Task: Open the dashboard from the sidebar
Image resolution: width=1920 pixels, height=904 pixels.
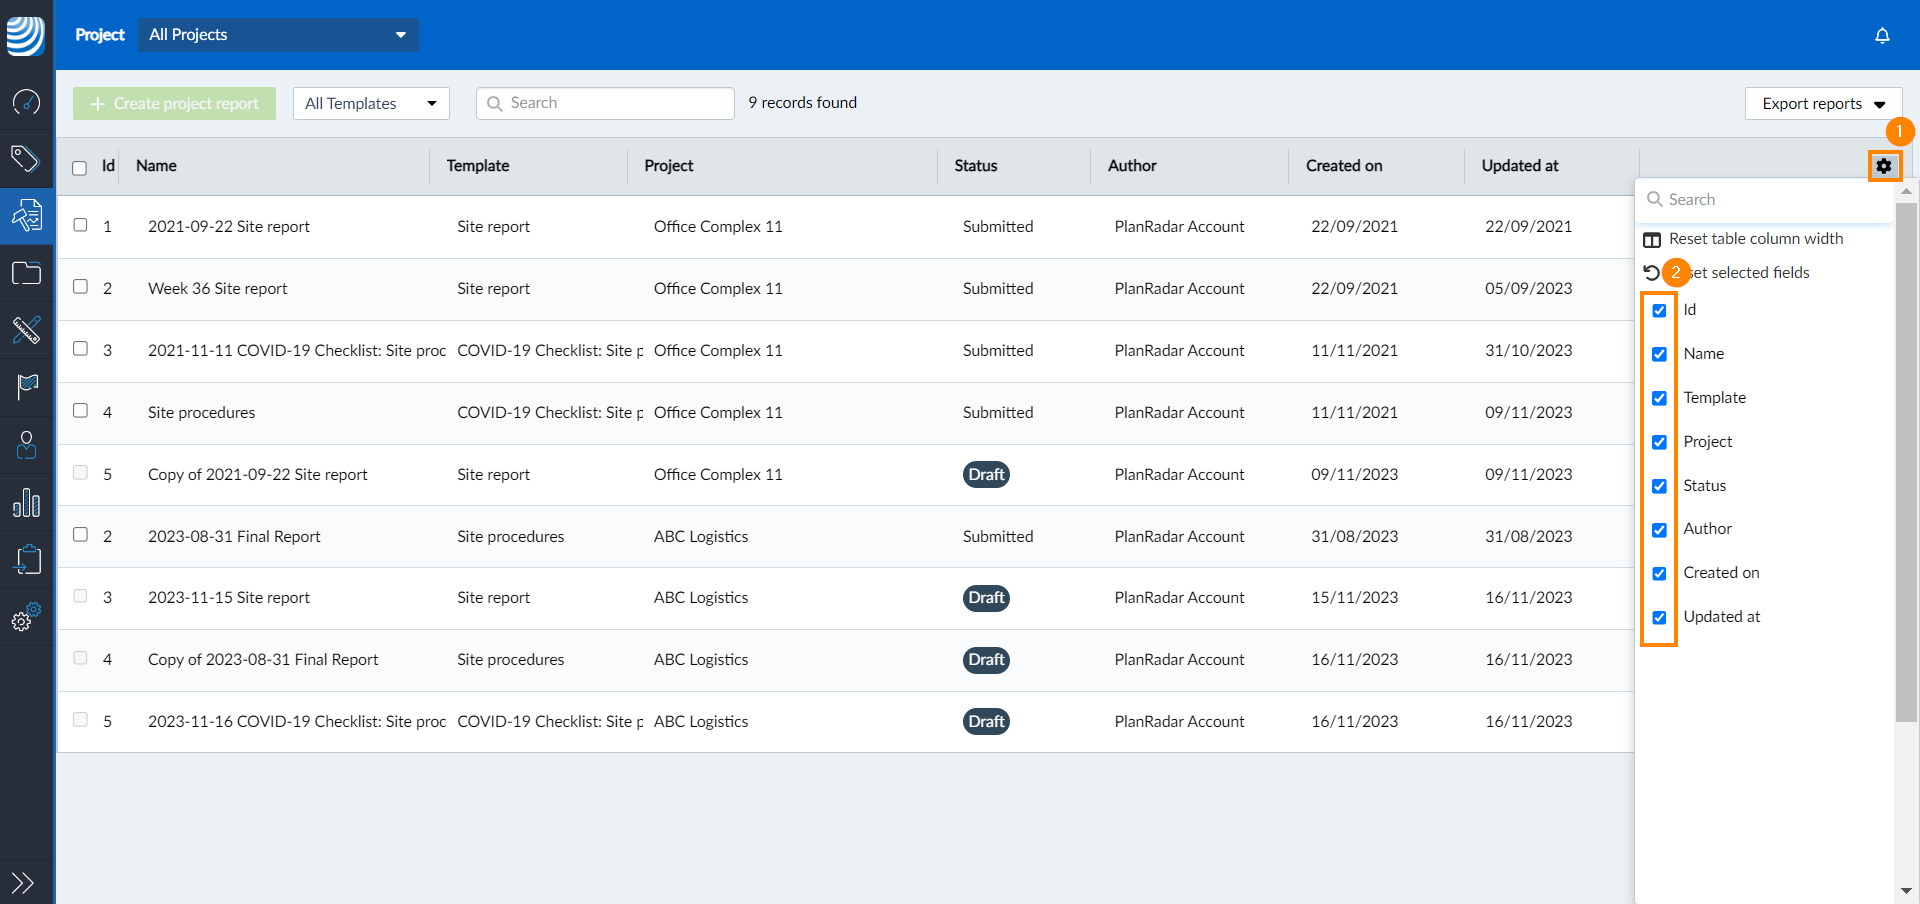Action: (x=27, y=102)
